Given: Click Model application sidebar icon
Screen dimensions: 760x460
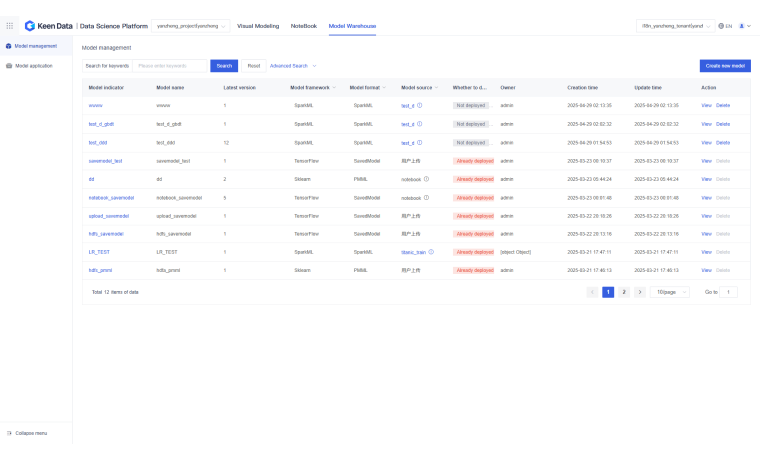Looking at the screenshot, I should [9, 66].
